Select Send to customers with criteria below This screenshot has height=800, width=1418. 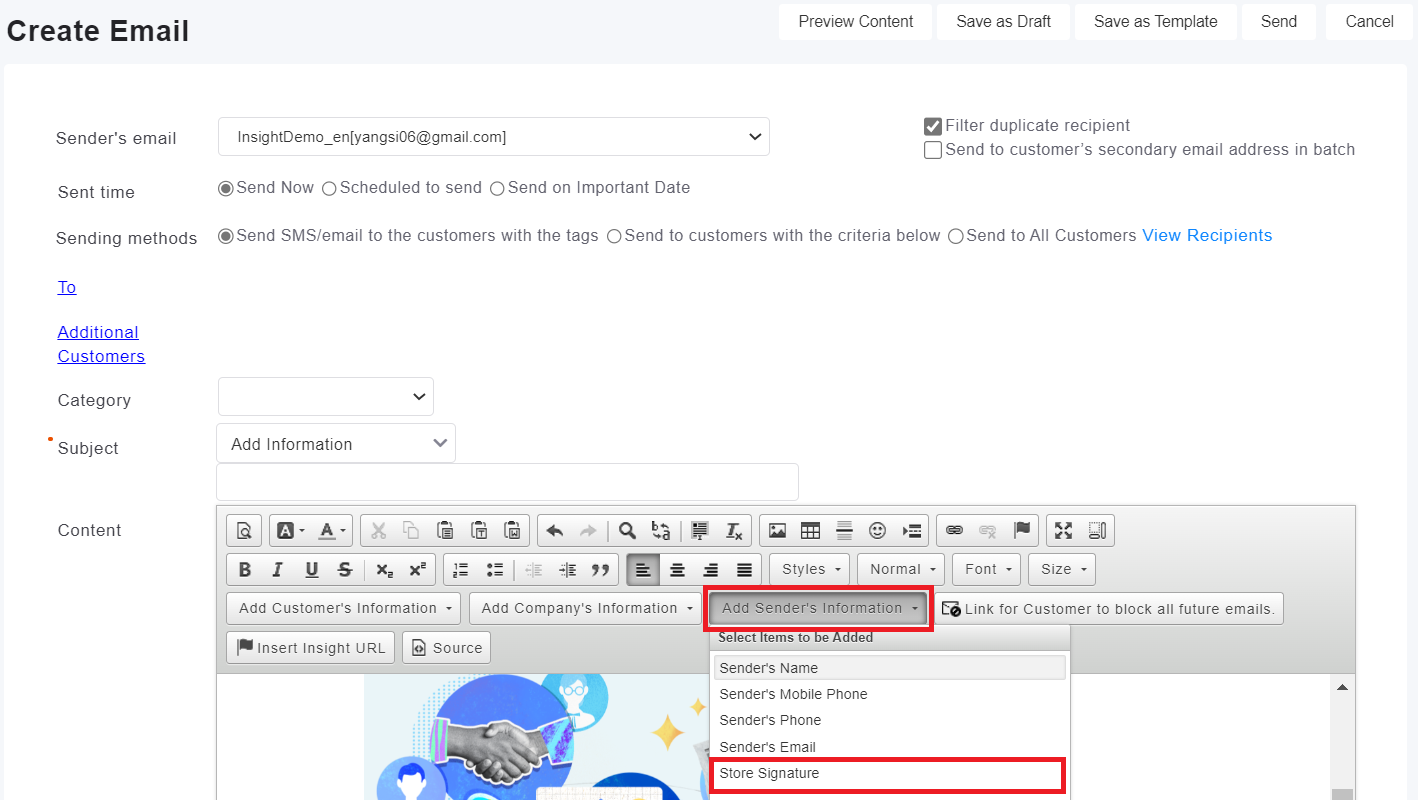[614, 236]
